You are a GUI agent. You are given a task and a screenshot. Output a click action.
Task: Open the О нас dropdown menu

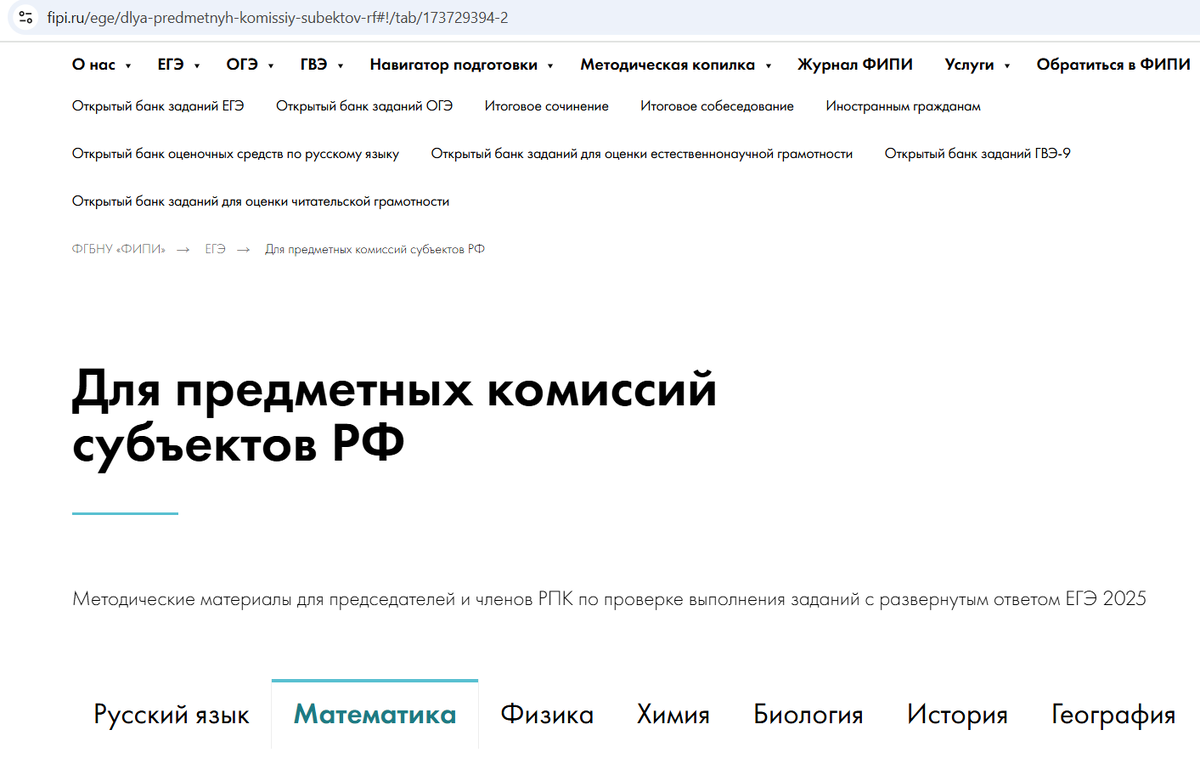95,64
